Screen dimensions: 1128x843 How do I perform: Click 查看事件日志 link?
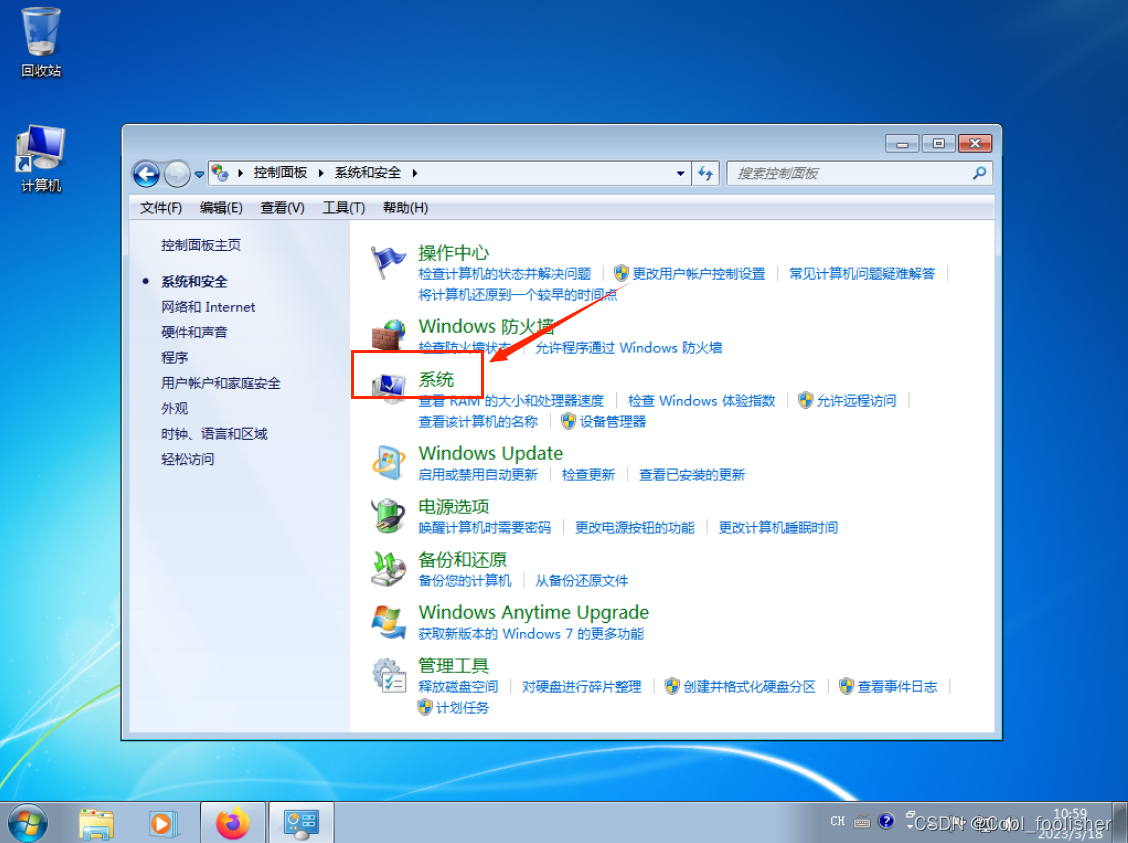pos(897,687)
